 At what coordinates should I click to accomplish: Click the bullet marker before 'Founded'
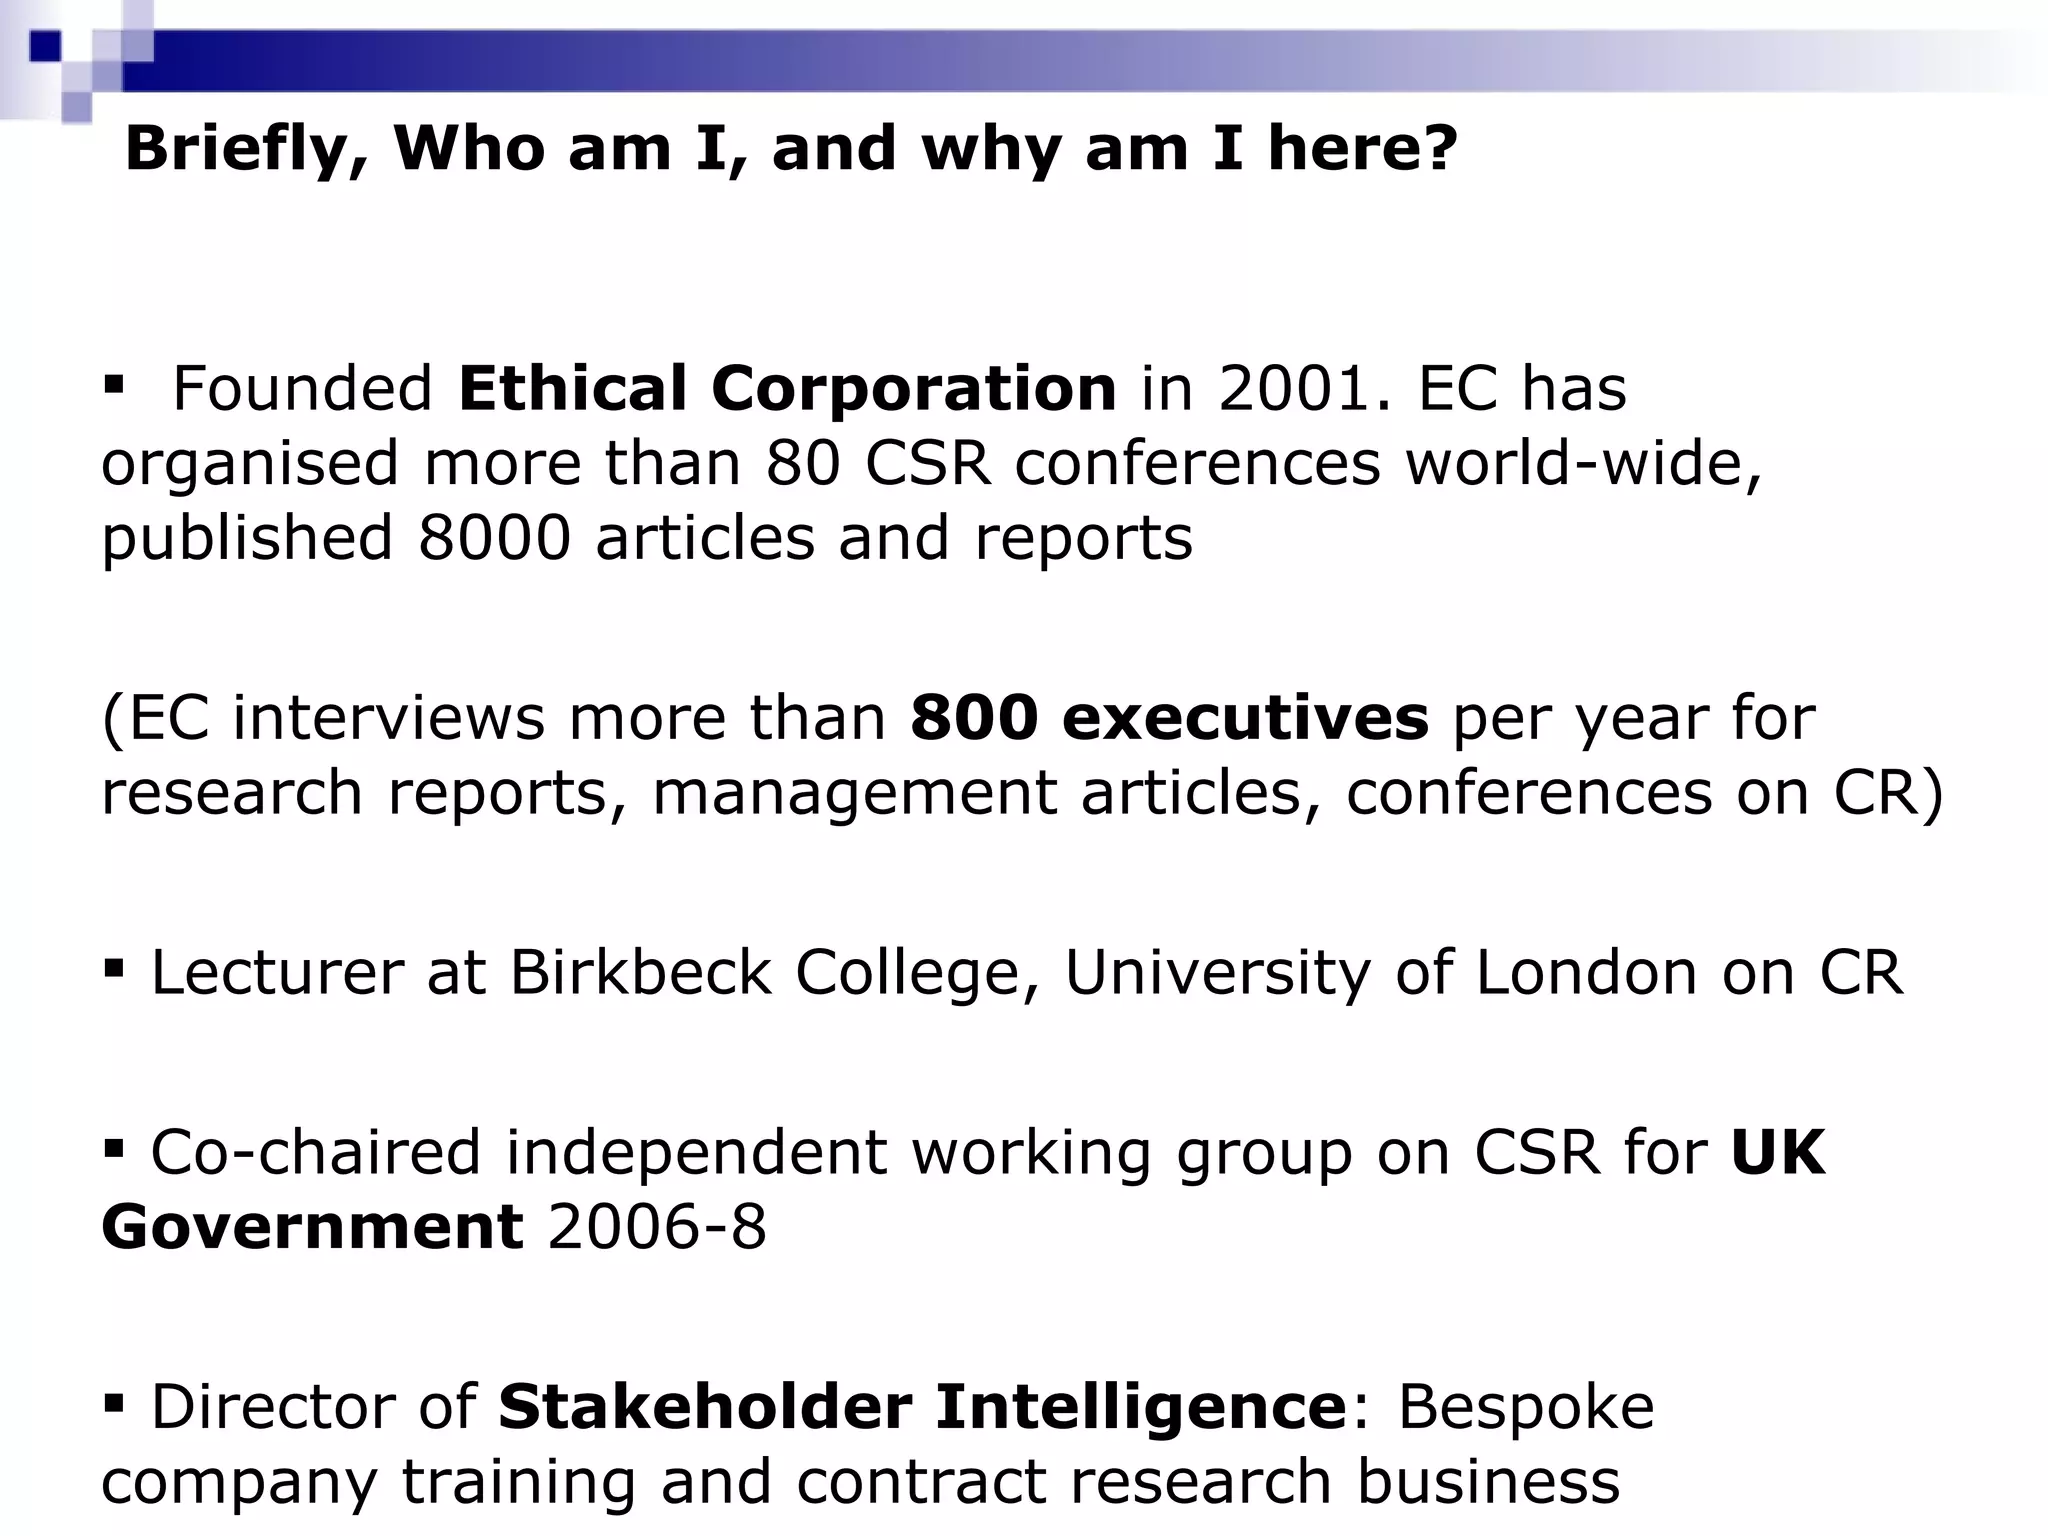(x=112, y=385)
